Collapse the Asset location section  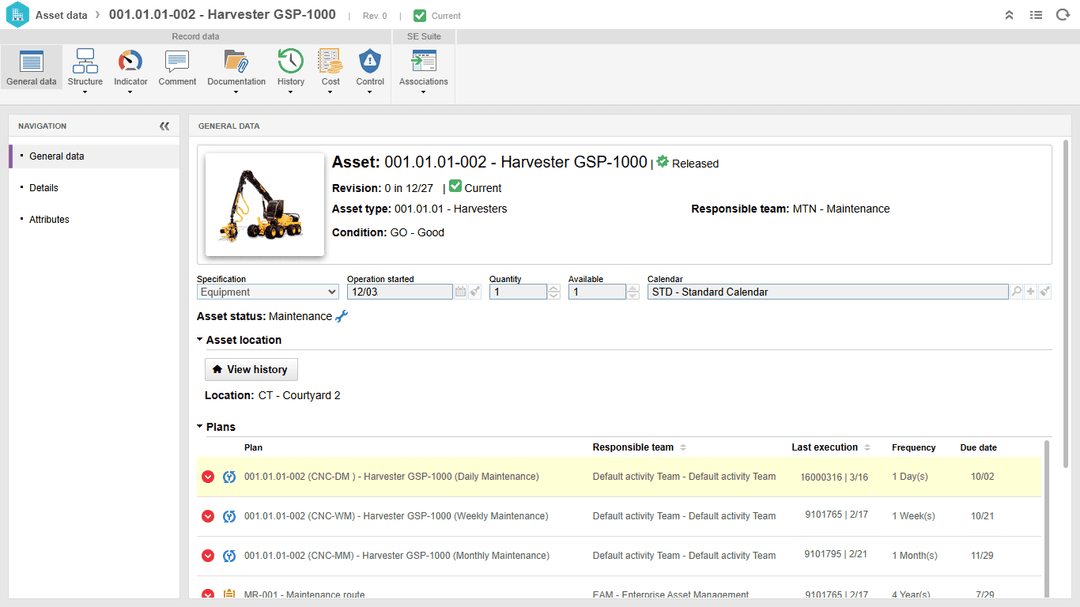click(x=200, y=340)
